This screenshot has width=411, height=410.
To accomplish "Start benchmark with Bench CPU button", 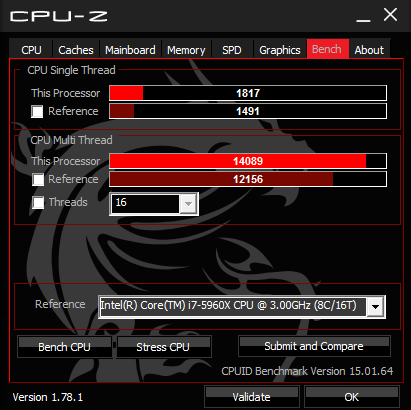I will 64,347.
